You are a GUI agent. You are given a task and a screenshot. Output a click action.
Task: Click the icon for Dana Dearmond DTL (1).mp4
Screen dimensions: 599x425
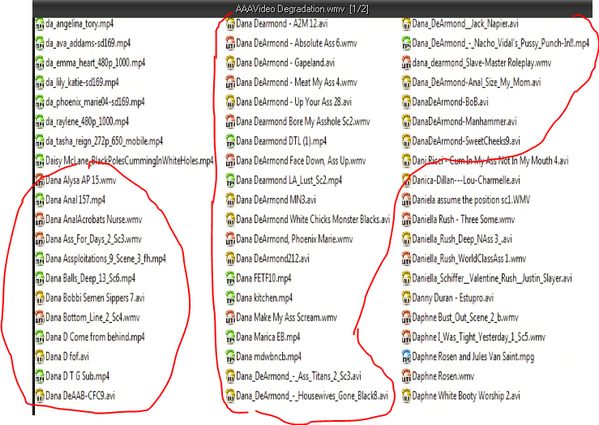tap(230, 141)
